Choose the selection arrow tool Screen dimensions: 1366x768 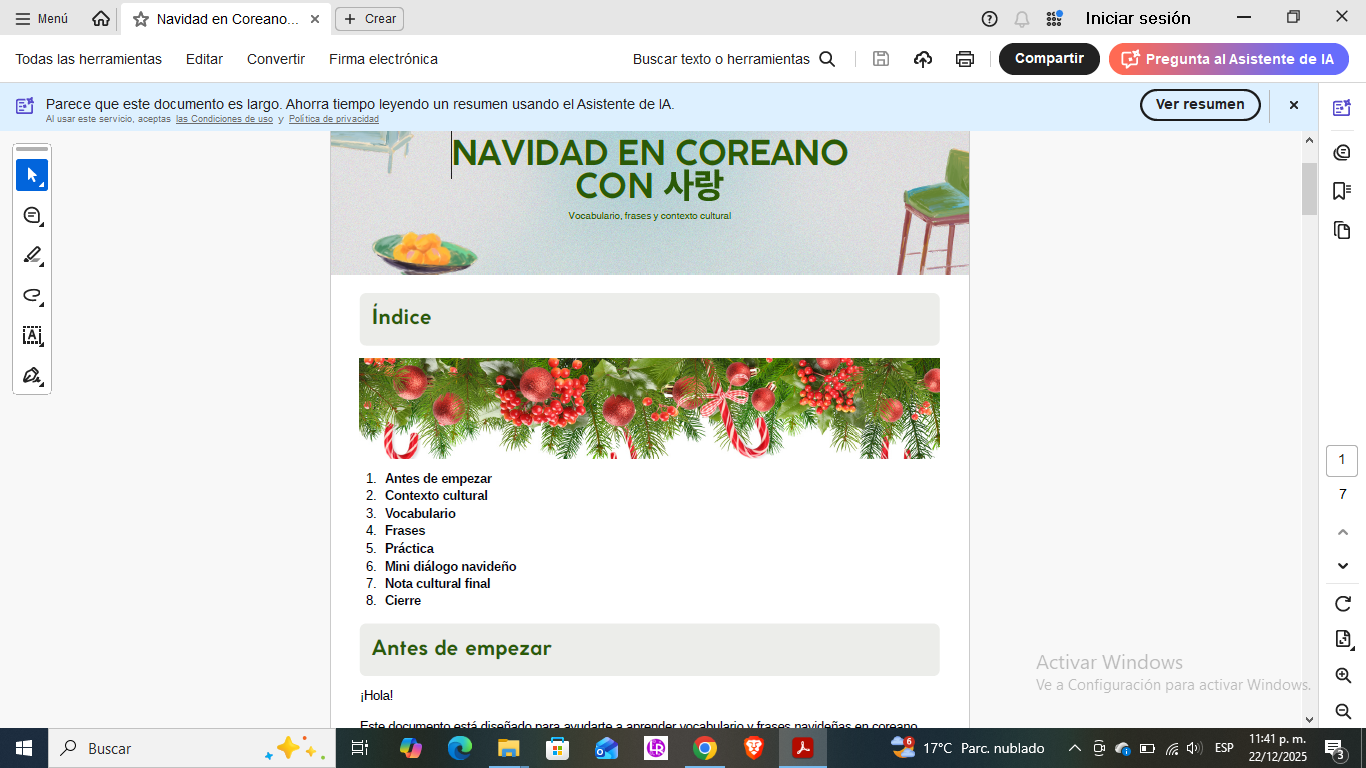coord(32,175)
